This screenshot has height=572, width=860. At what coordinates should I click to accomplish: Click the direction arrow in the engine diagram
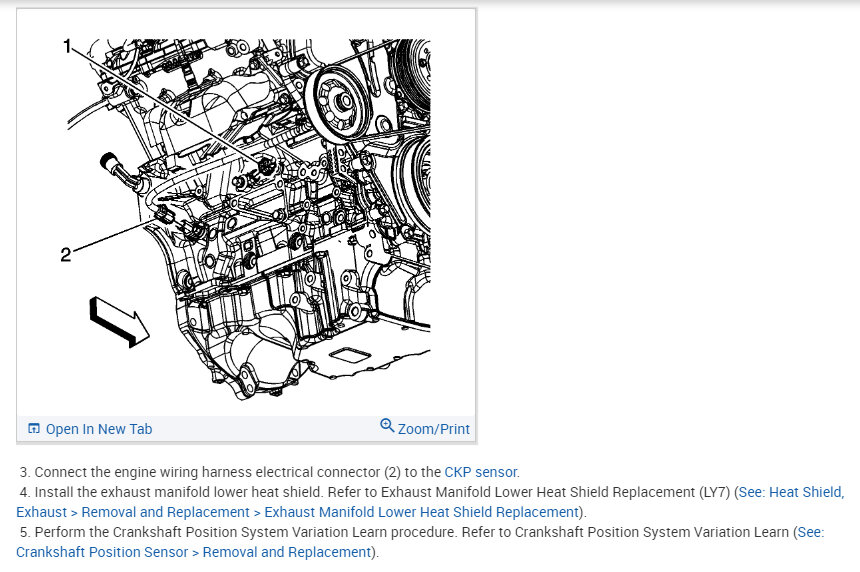[x=118, y=322]
